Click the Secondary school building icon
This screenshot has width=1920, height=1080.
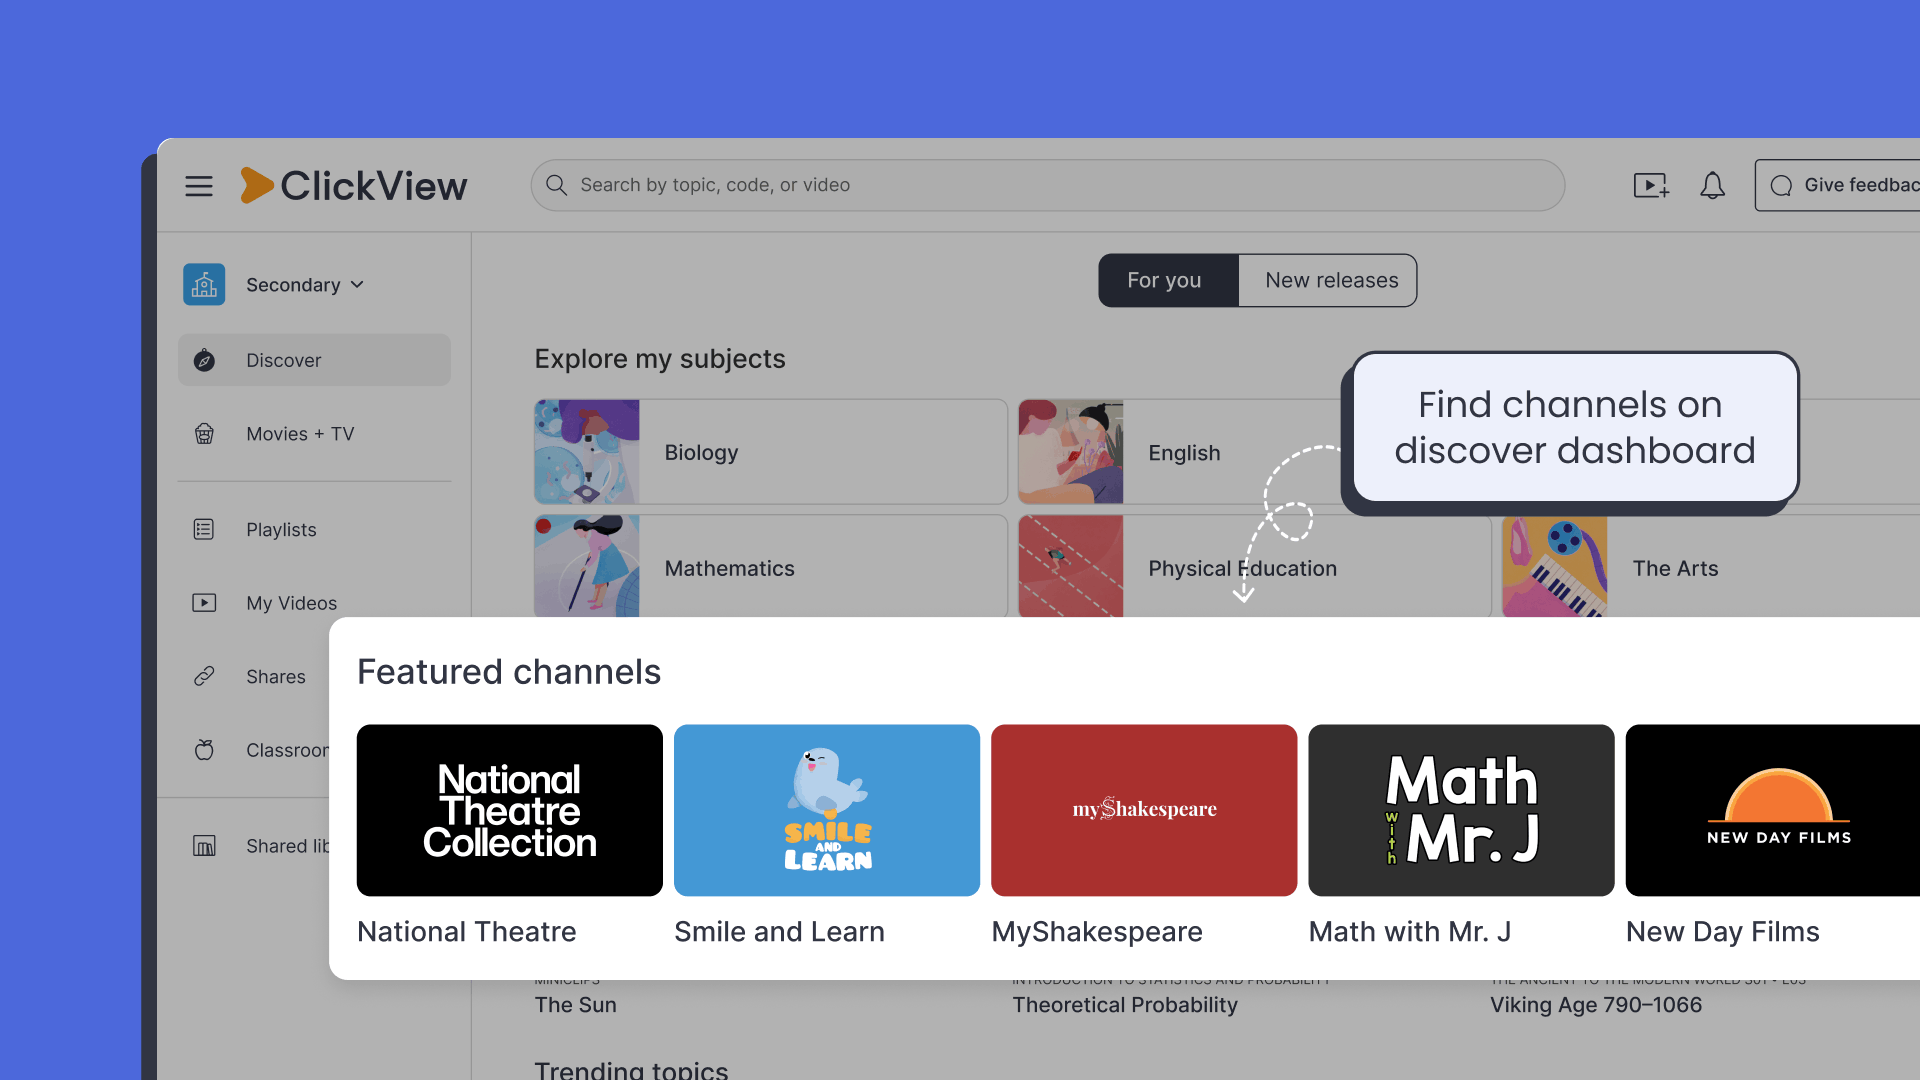(x=204, y=285)
